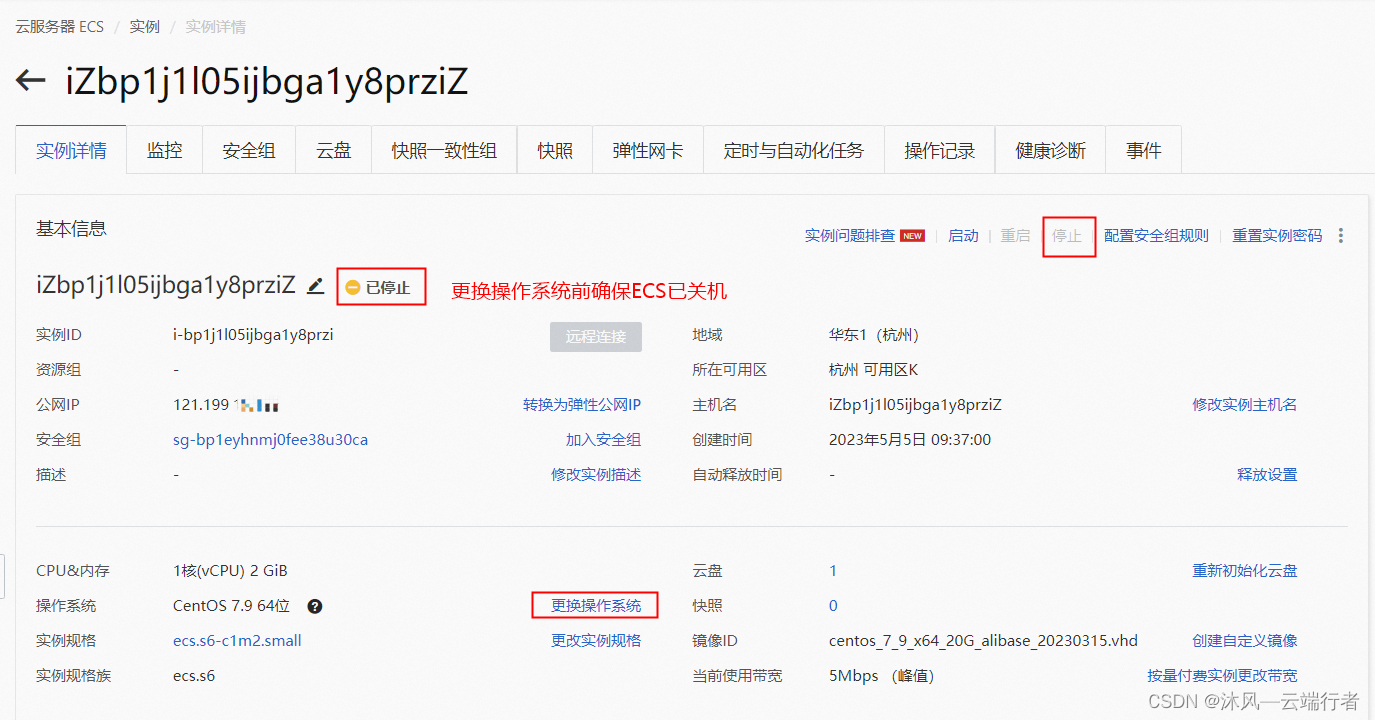Switch to the 健康诊断 tab

coord(1050,151)
